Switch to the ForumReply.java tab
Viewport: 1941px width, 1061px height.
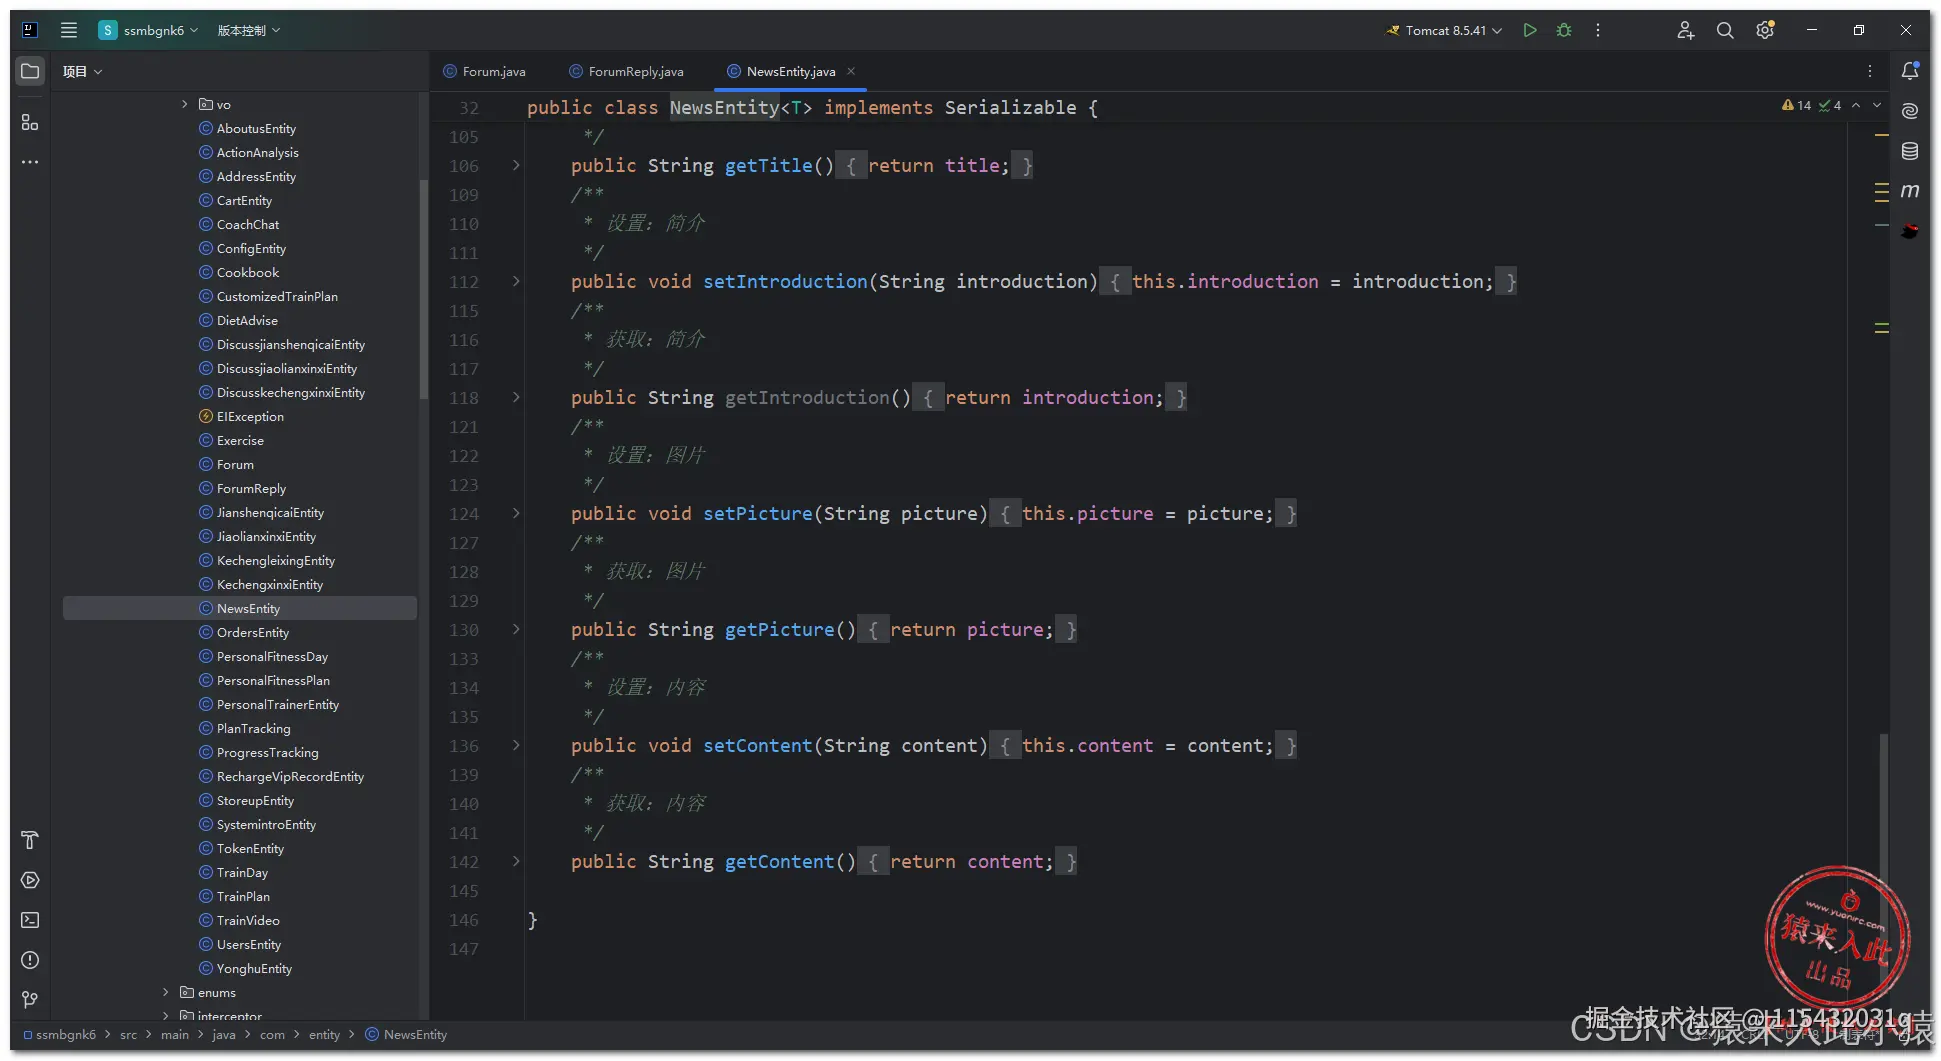(627, 71)
